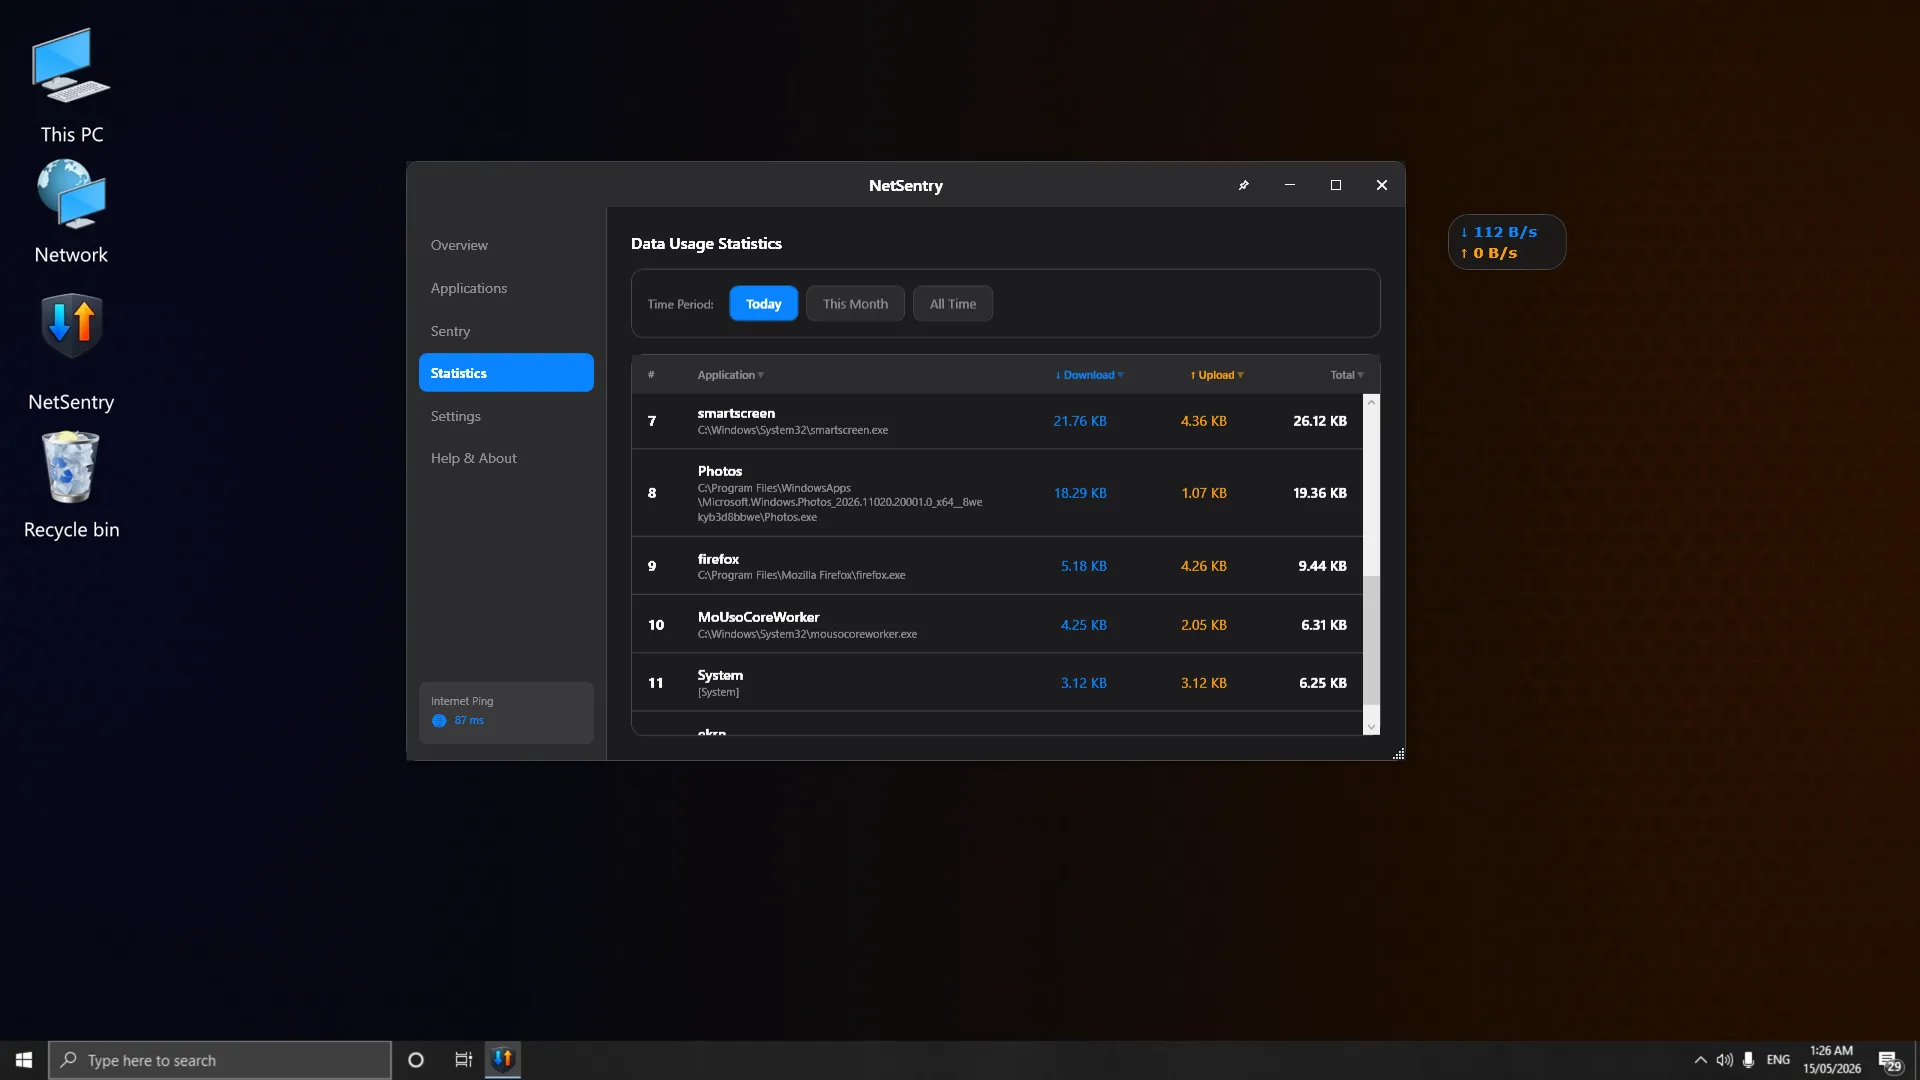Open the Settings section
Viewport: 1920px width, 1080px height.
506,416
